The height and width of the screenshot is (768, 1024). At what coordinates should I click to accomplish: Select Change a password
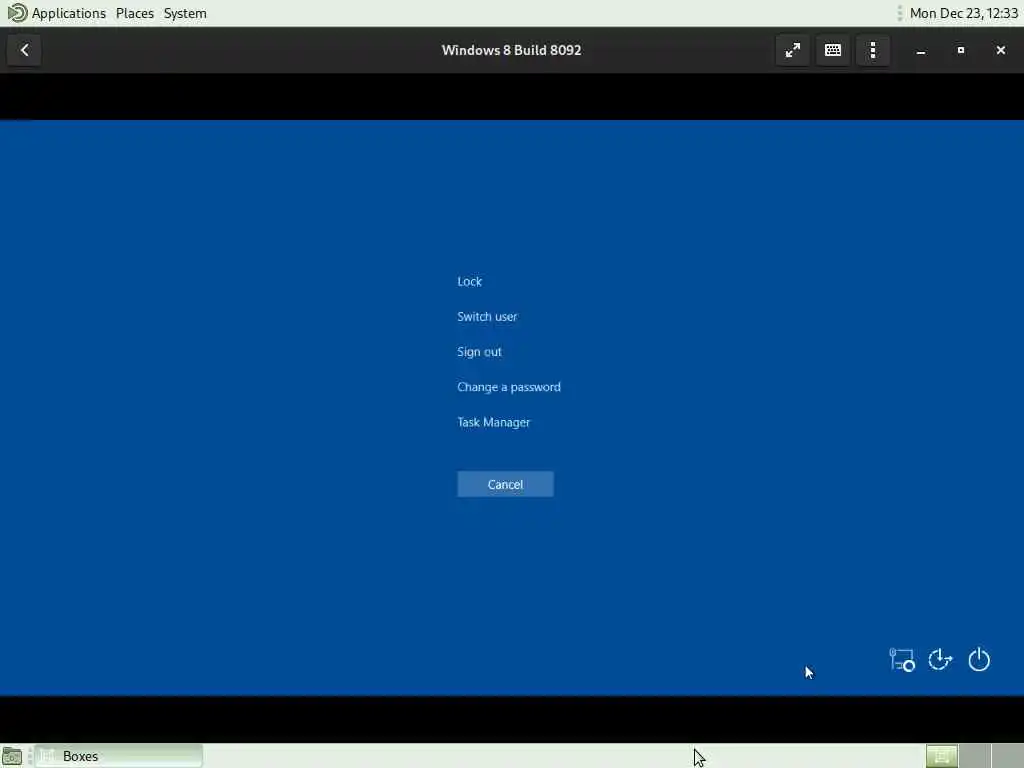point(509,387)
